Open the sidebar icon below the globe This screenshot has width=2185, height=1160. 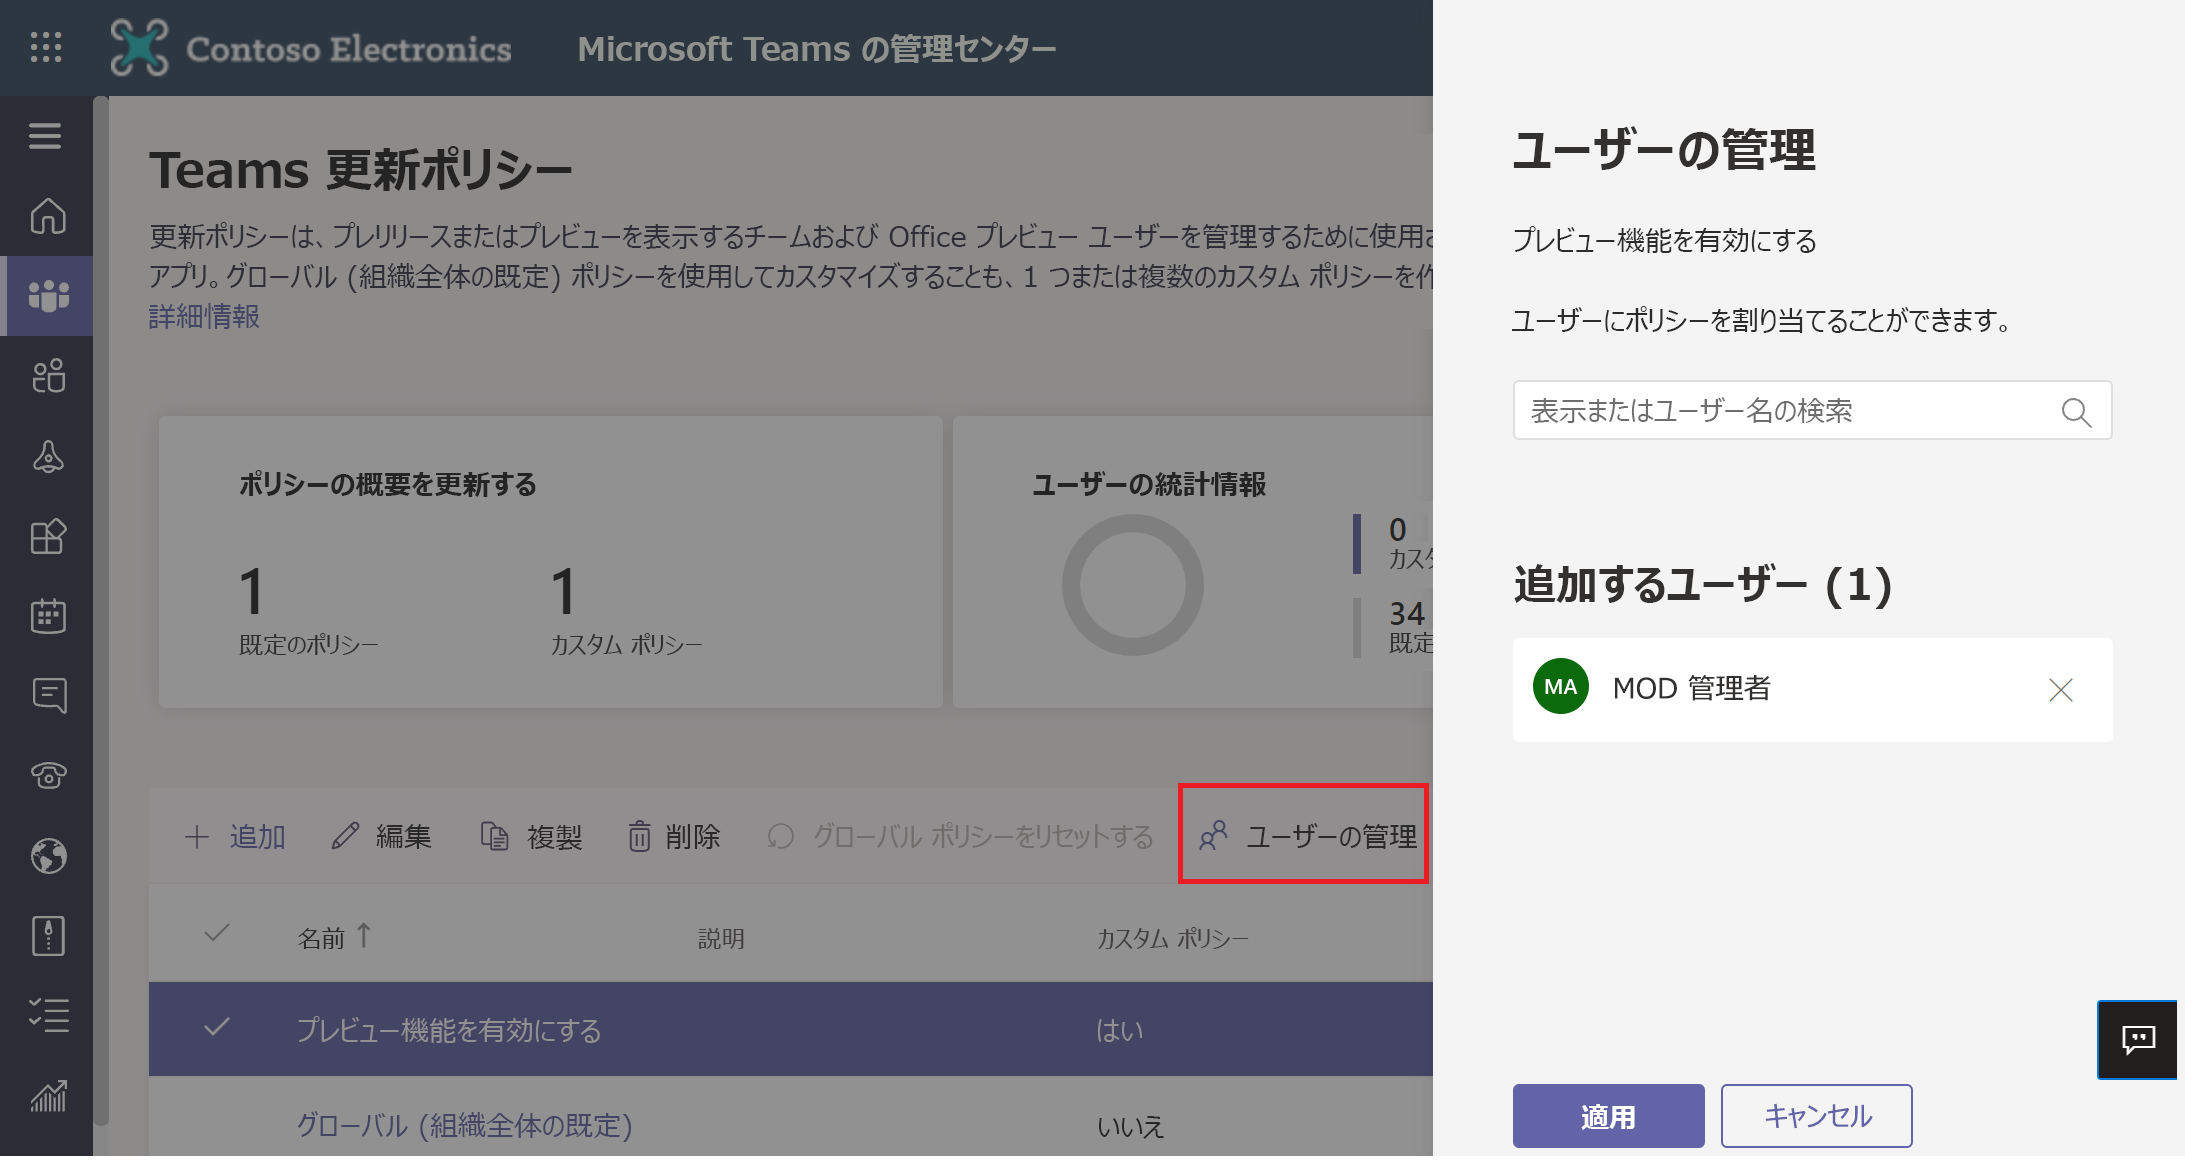pos(48,936)
